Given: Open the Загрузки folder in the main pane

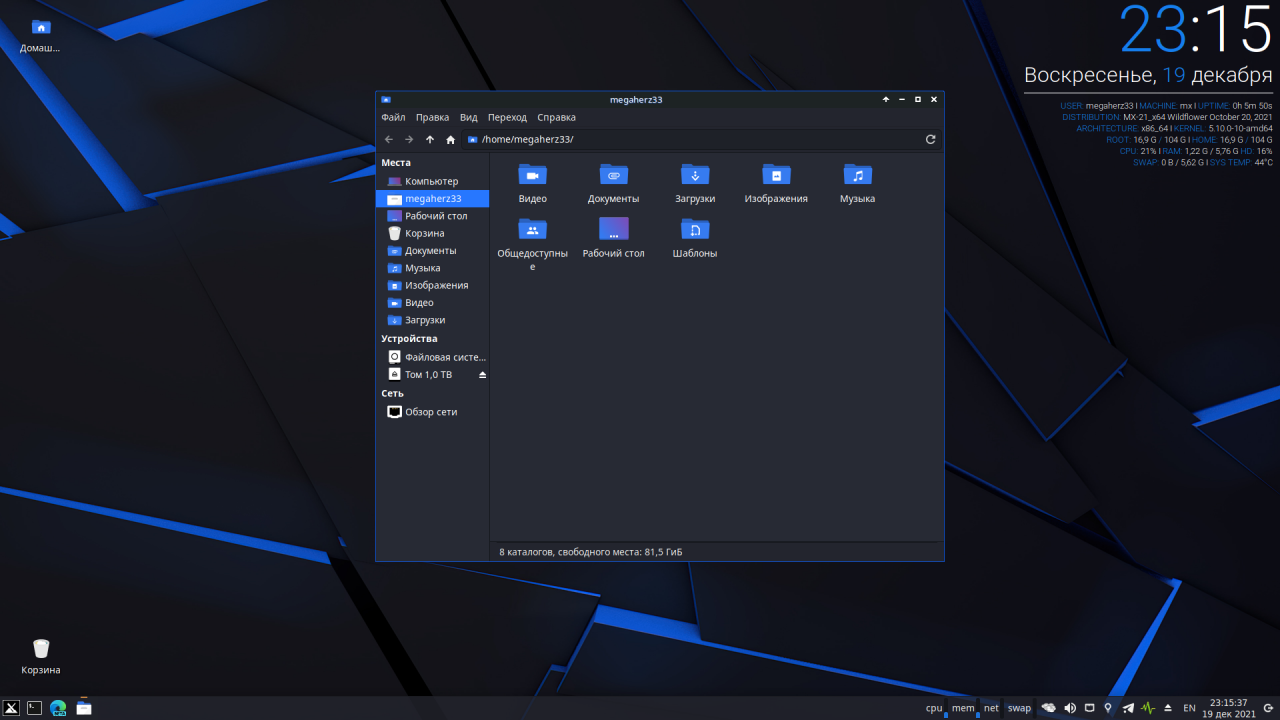Looking at the screenshot, I should (695, 183).
